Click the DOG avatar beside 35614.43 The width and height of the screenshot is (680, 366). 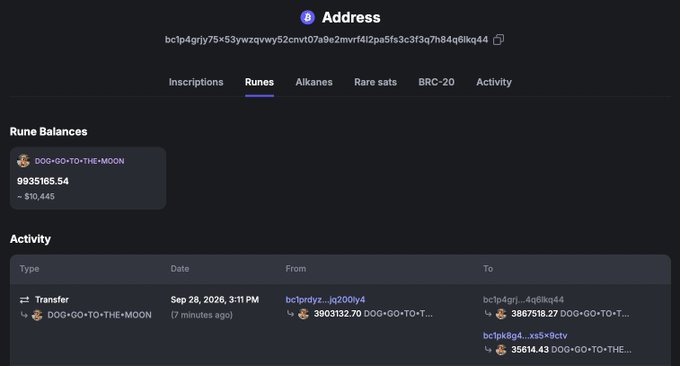point(501,350)
